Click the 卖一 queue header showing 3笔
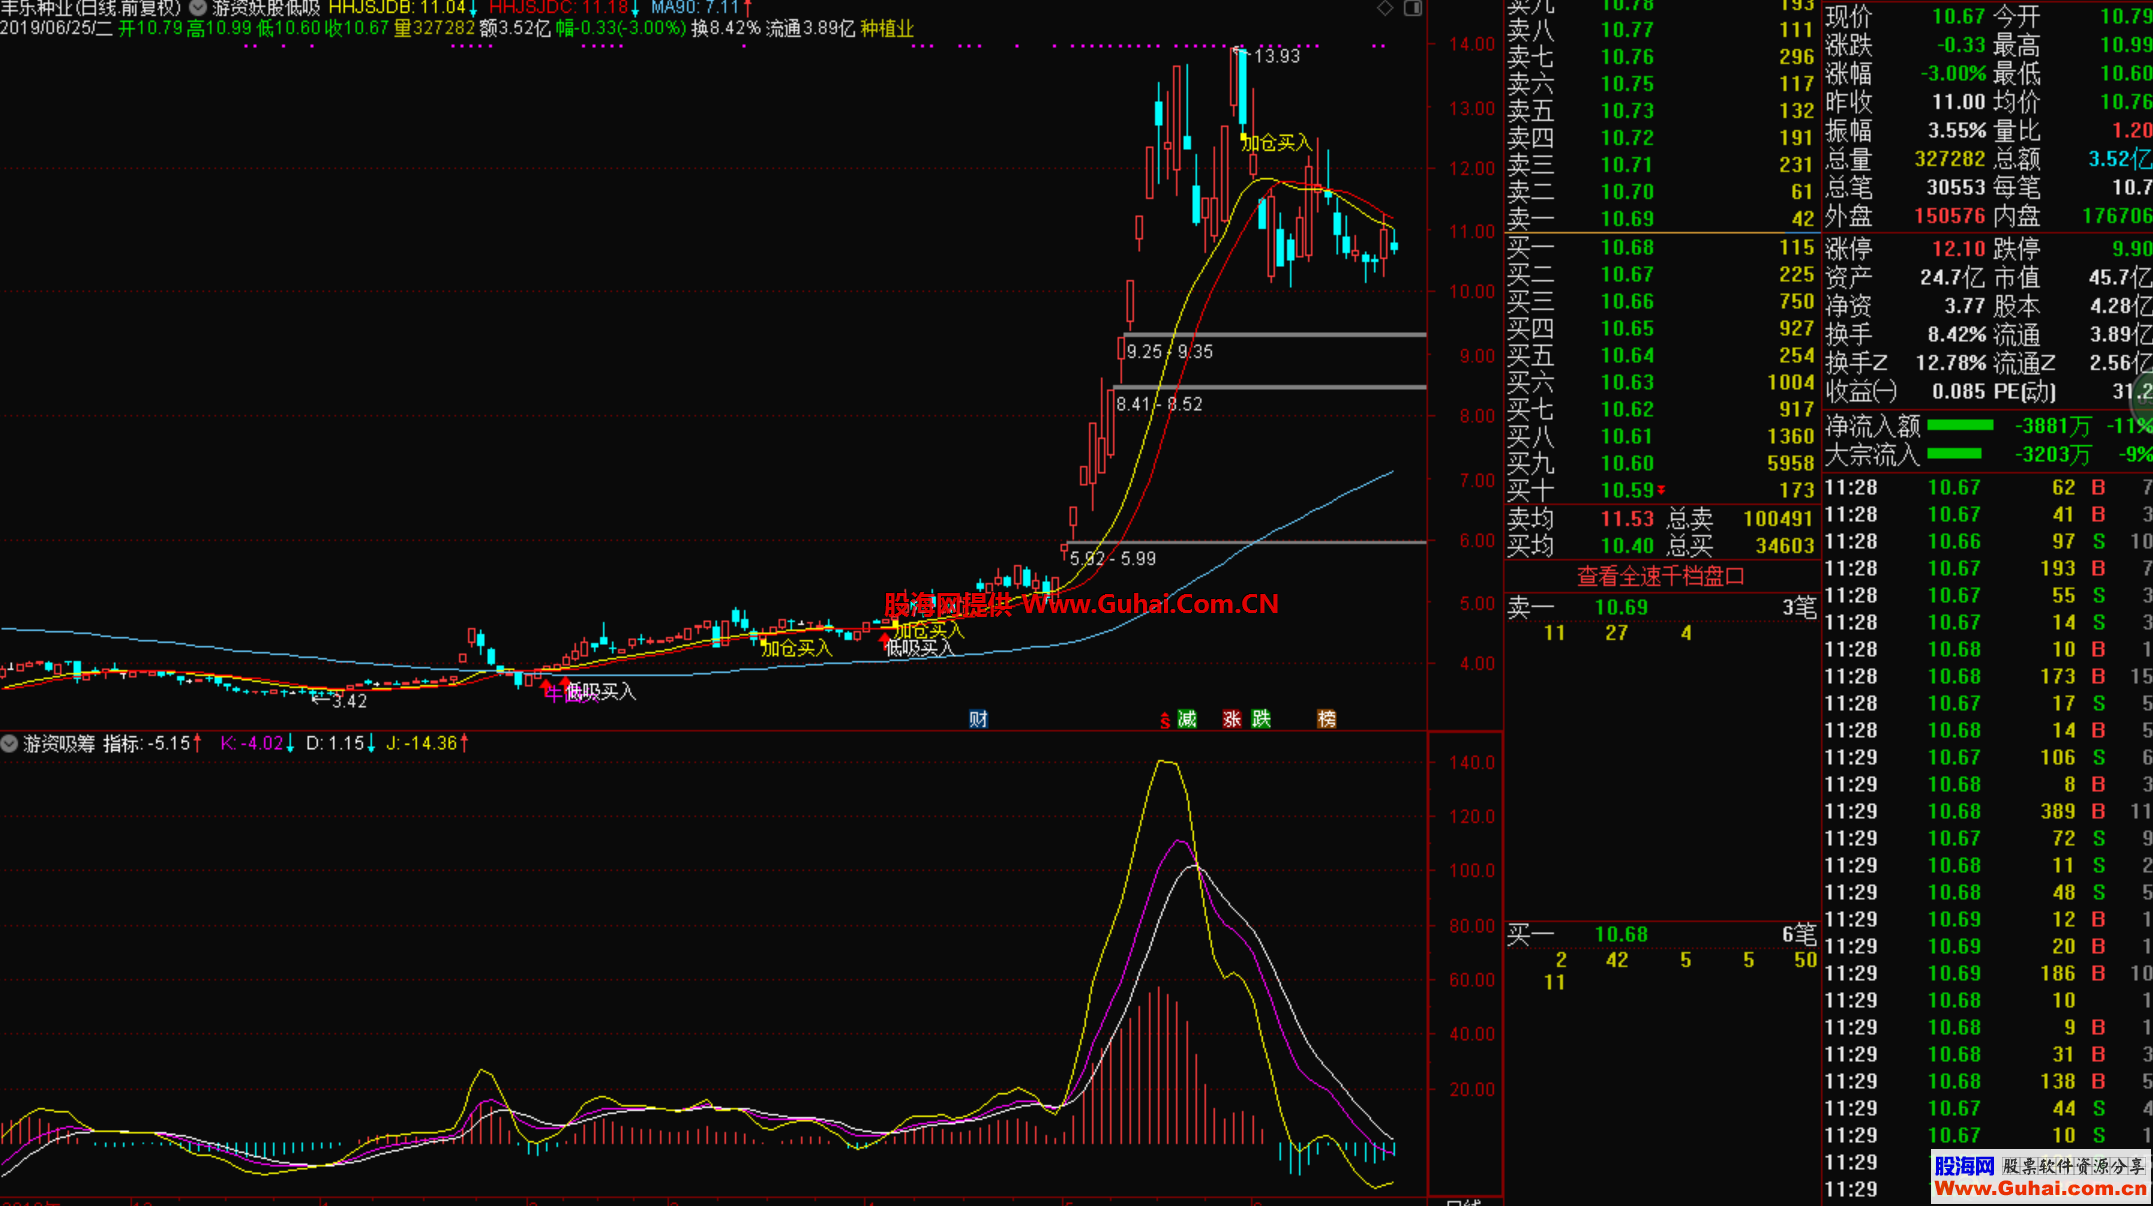This screenshot has width=2153, height=1206. [1660, 607]
